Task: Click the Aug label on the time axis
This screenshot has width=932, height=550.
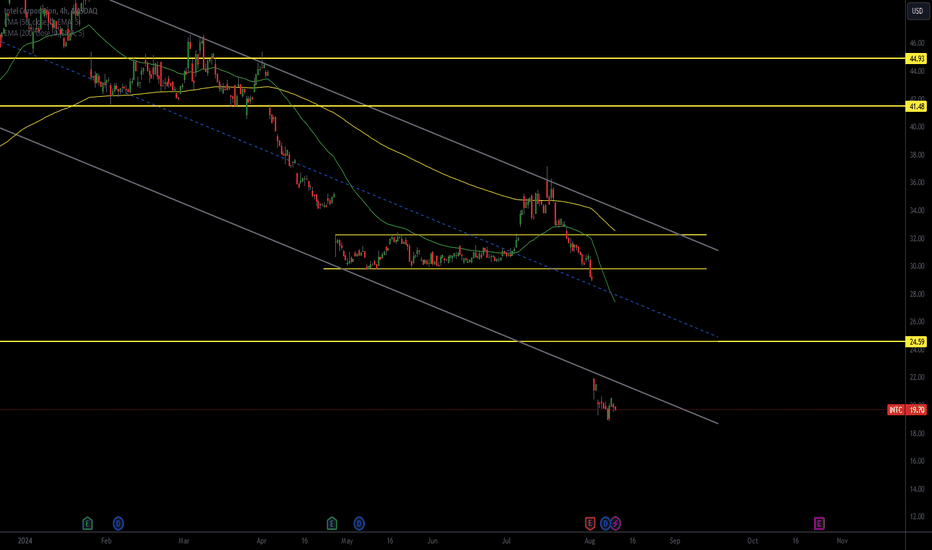Action: 590,541
